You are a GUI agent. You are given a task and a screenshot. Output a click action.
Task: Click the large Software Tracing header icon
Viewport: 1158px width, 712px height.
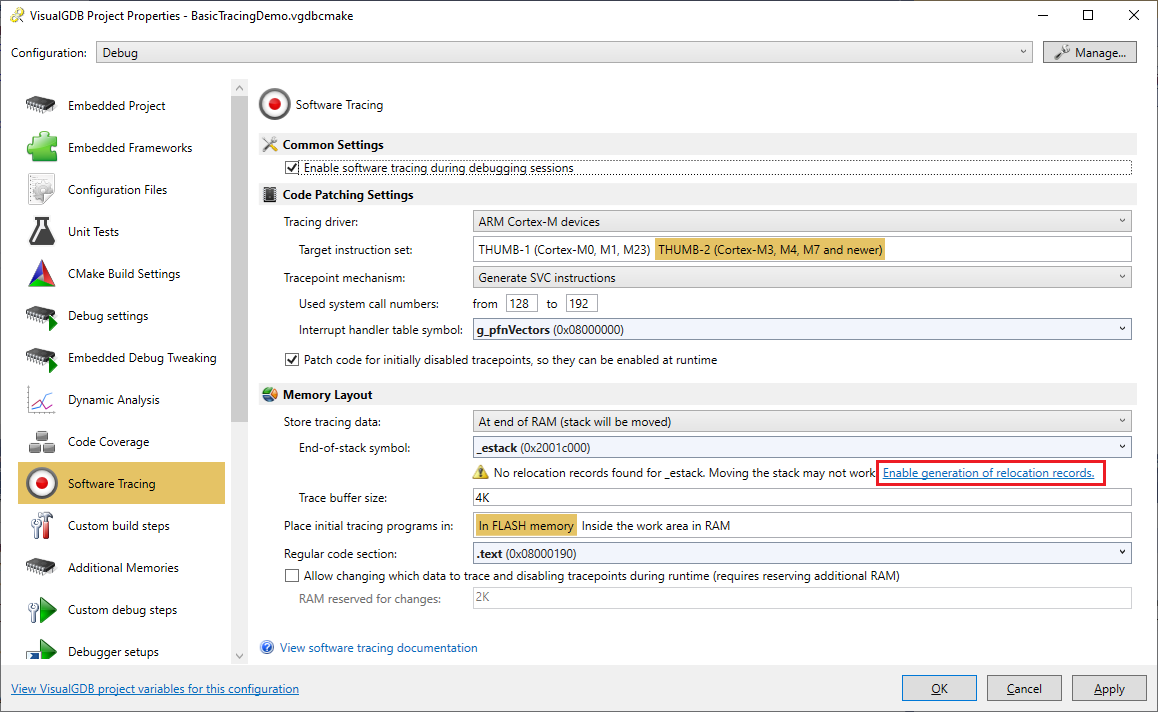pyautogui.click(x=275, y=104)
